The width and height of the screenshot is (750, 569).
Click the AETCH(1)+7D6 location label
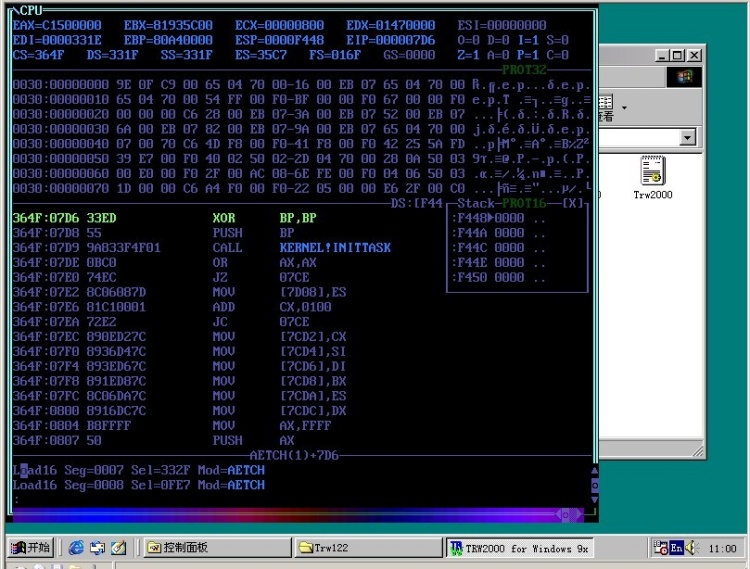tap(294, 455)
